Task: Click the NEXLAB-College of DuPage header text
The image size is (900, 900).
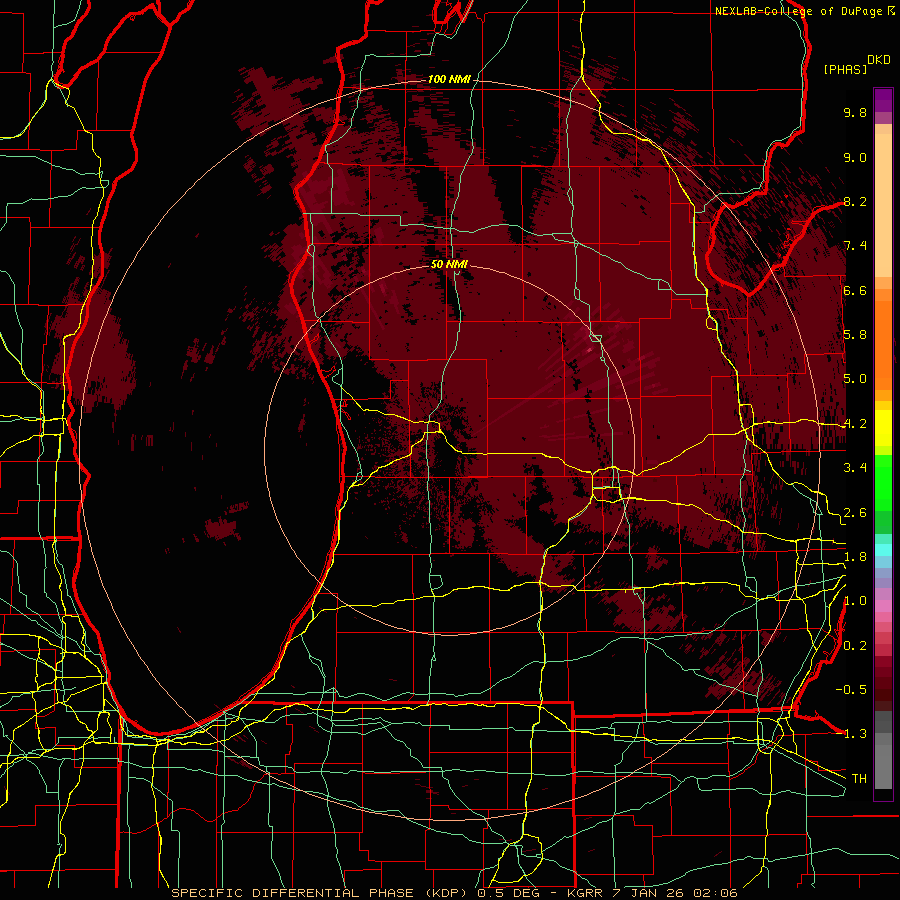Action: click(x=800, y=11)
